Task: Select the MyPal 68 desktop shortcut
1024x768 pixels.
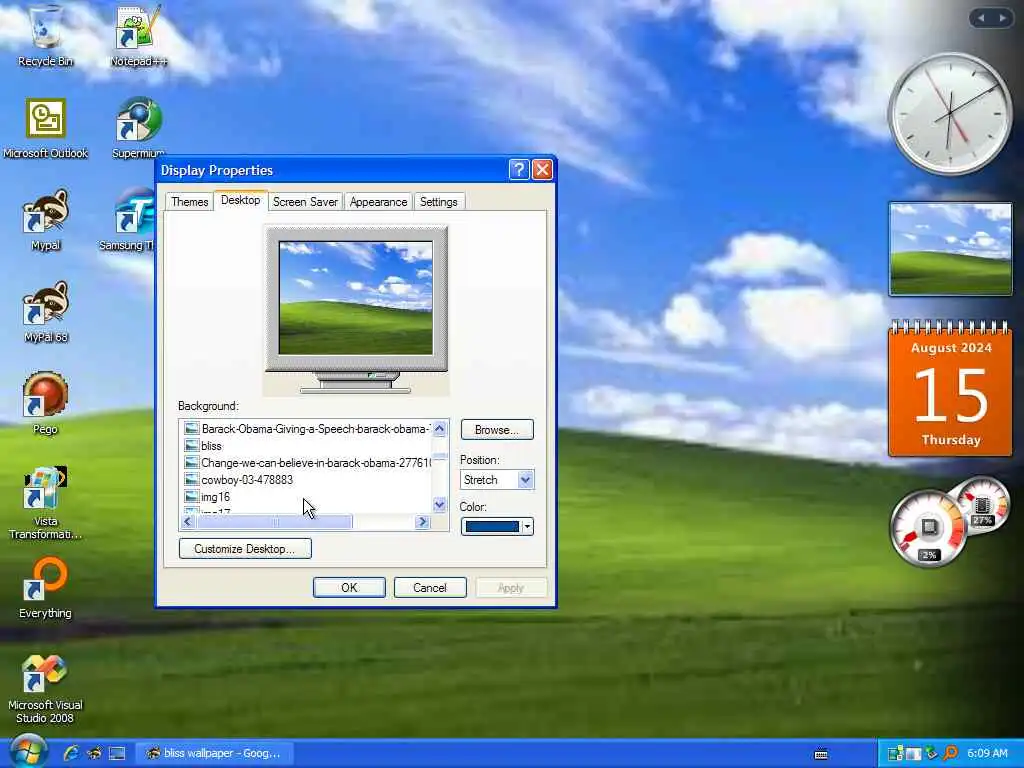Action: [x=45, y=312]
